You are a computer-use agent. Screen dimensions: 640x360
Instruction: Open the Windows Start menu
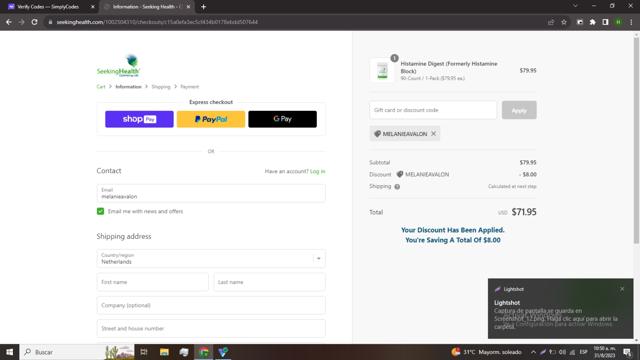click(9, 352)
